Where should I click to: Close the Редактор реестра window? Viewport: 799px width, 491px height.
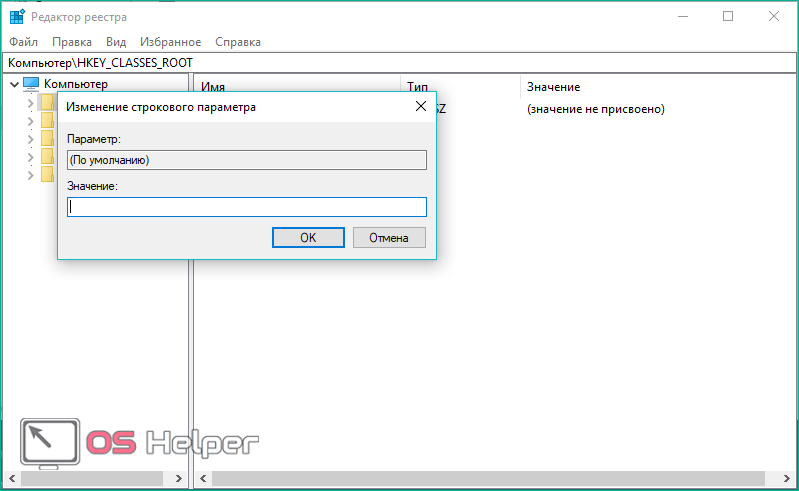pyautogui.click(x=774, y=16)
